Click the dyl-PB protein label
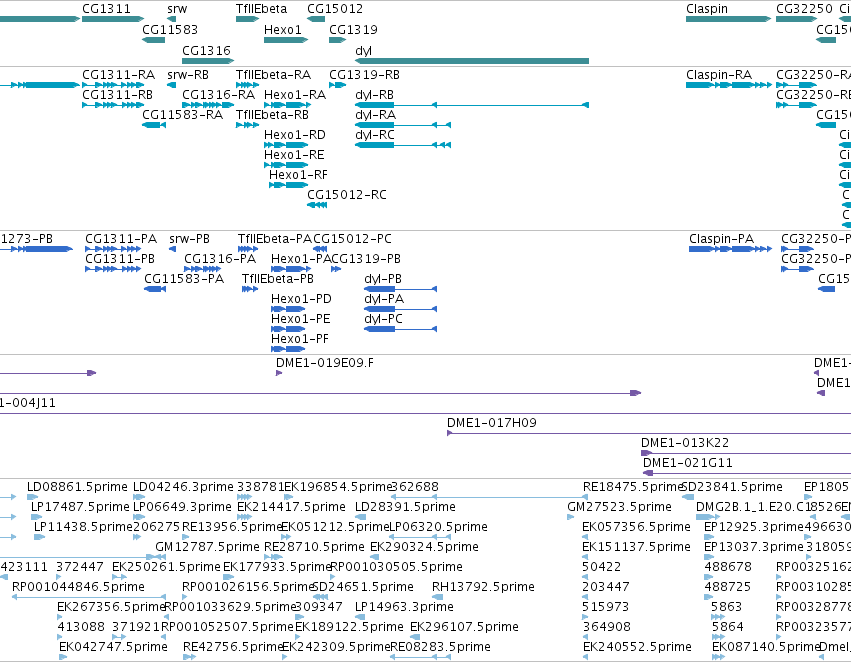851x662 pixels. (383, 278)
